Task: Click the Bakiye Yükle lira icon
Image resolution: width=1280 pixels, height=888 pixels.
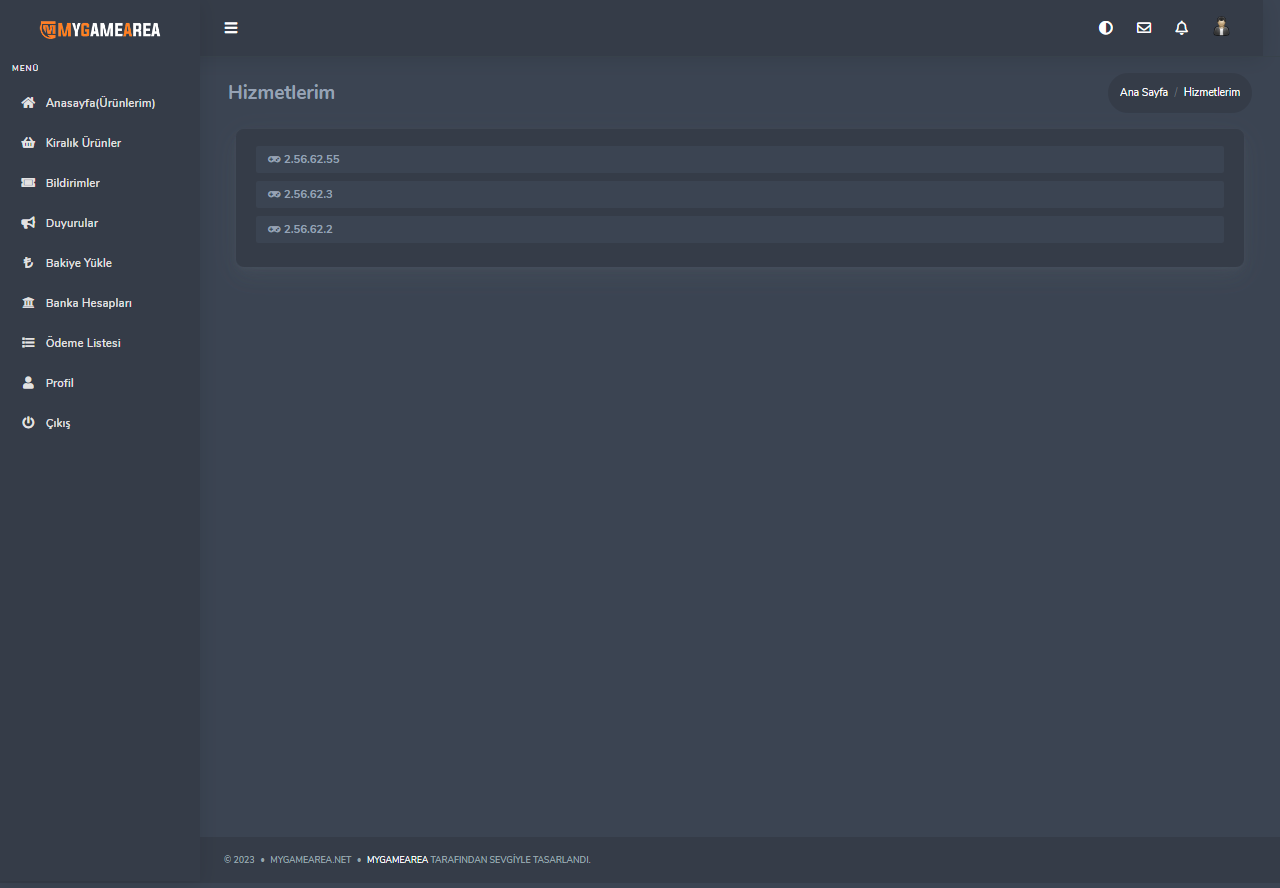Action: coord(28,263)
